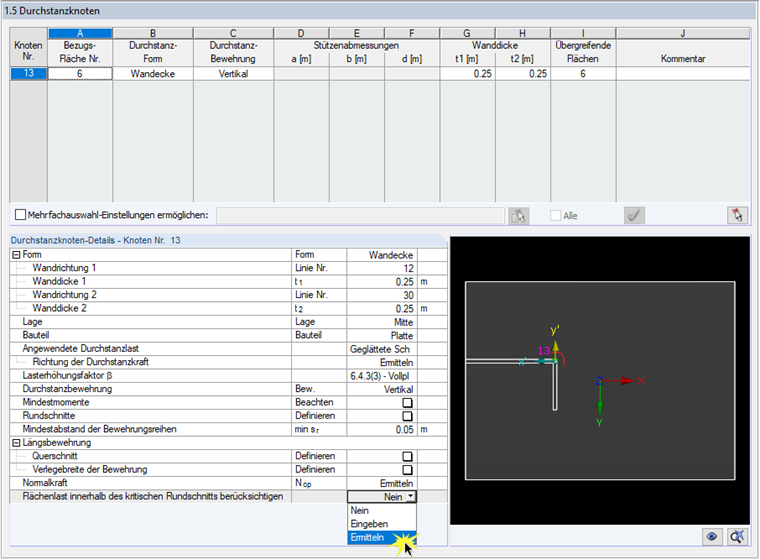760x560 pixels.
Task: Click node label 13 in the graphic
Action: tap(544, 350)
